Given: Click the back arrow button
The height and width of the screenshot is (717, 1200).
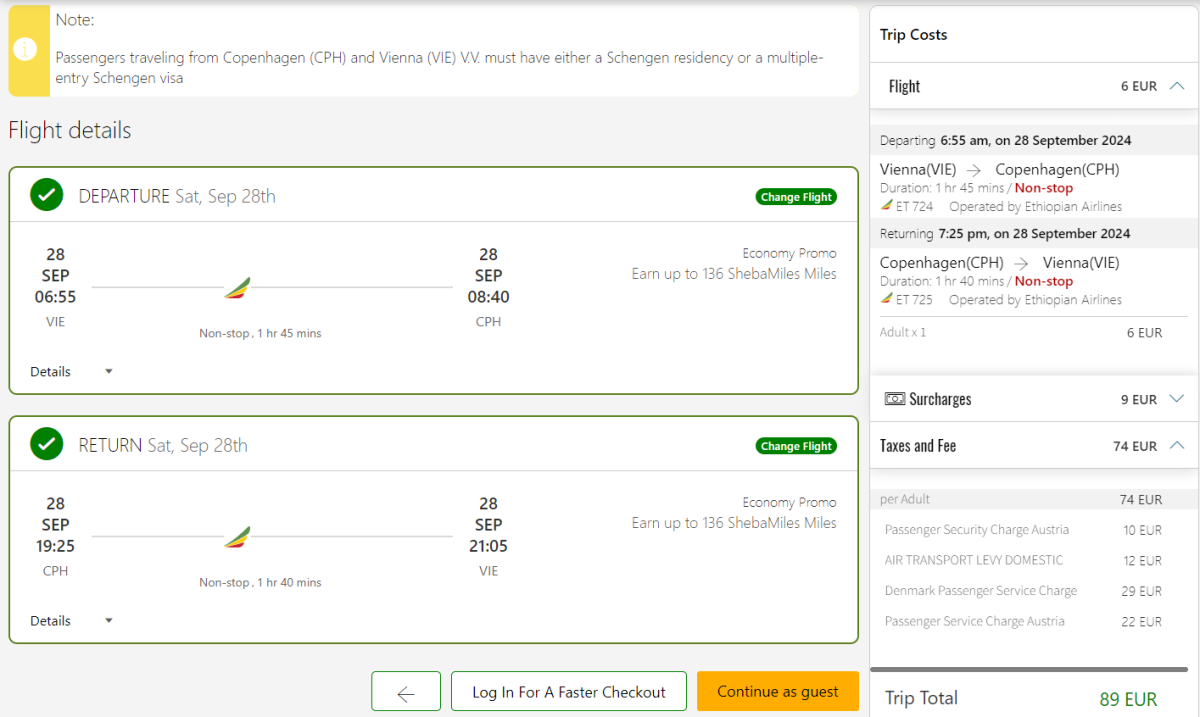Looking at the screenshot, I should click(405, 692).
